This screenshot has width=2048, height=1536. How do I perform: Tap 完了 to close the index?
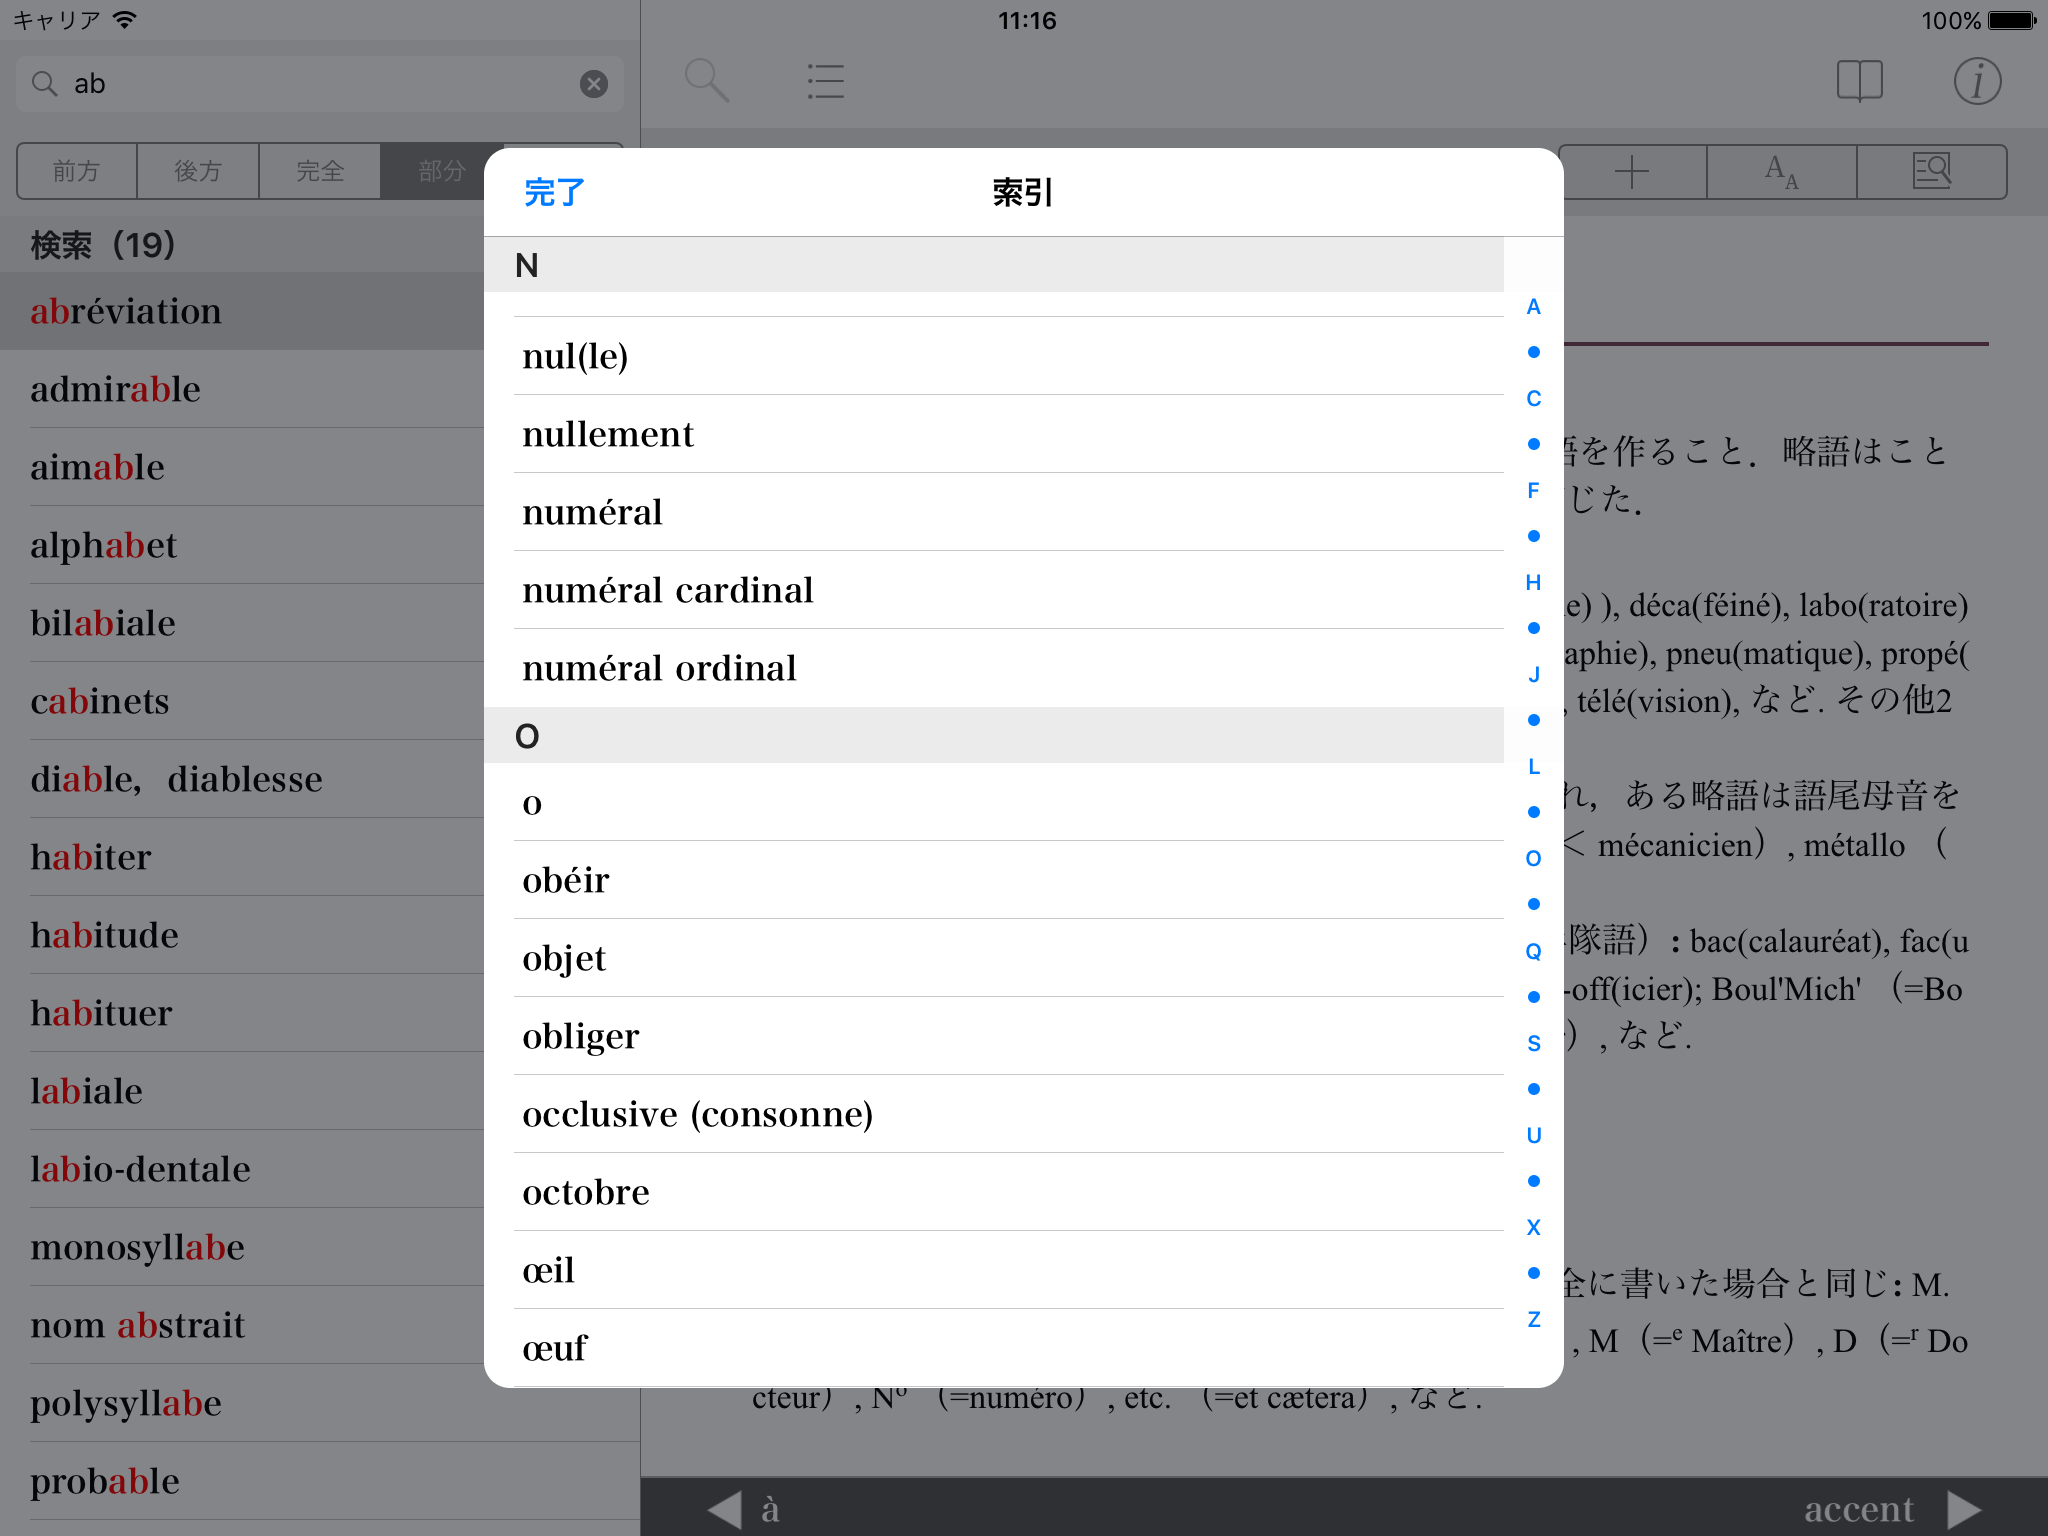coord(554,192)
